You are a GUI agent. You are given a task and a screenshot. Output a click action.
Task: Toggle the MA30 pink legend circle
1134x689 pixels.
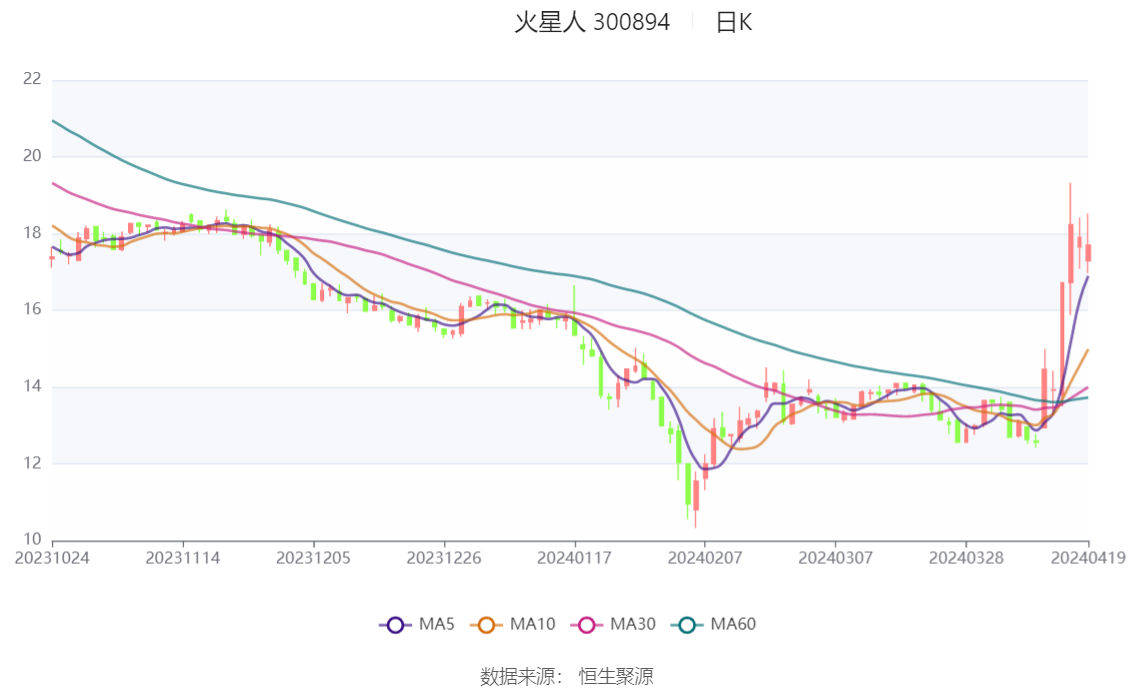(587, 625)
